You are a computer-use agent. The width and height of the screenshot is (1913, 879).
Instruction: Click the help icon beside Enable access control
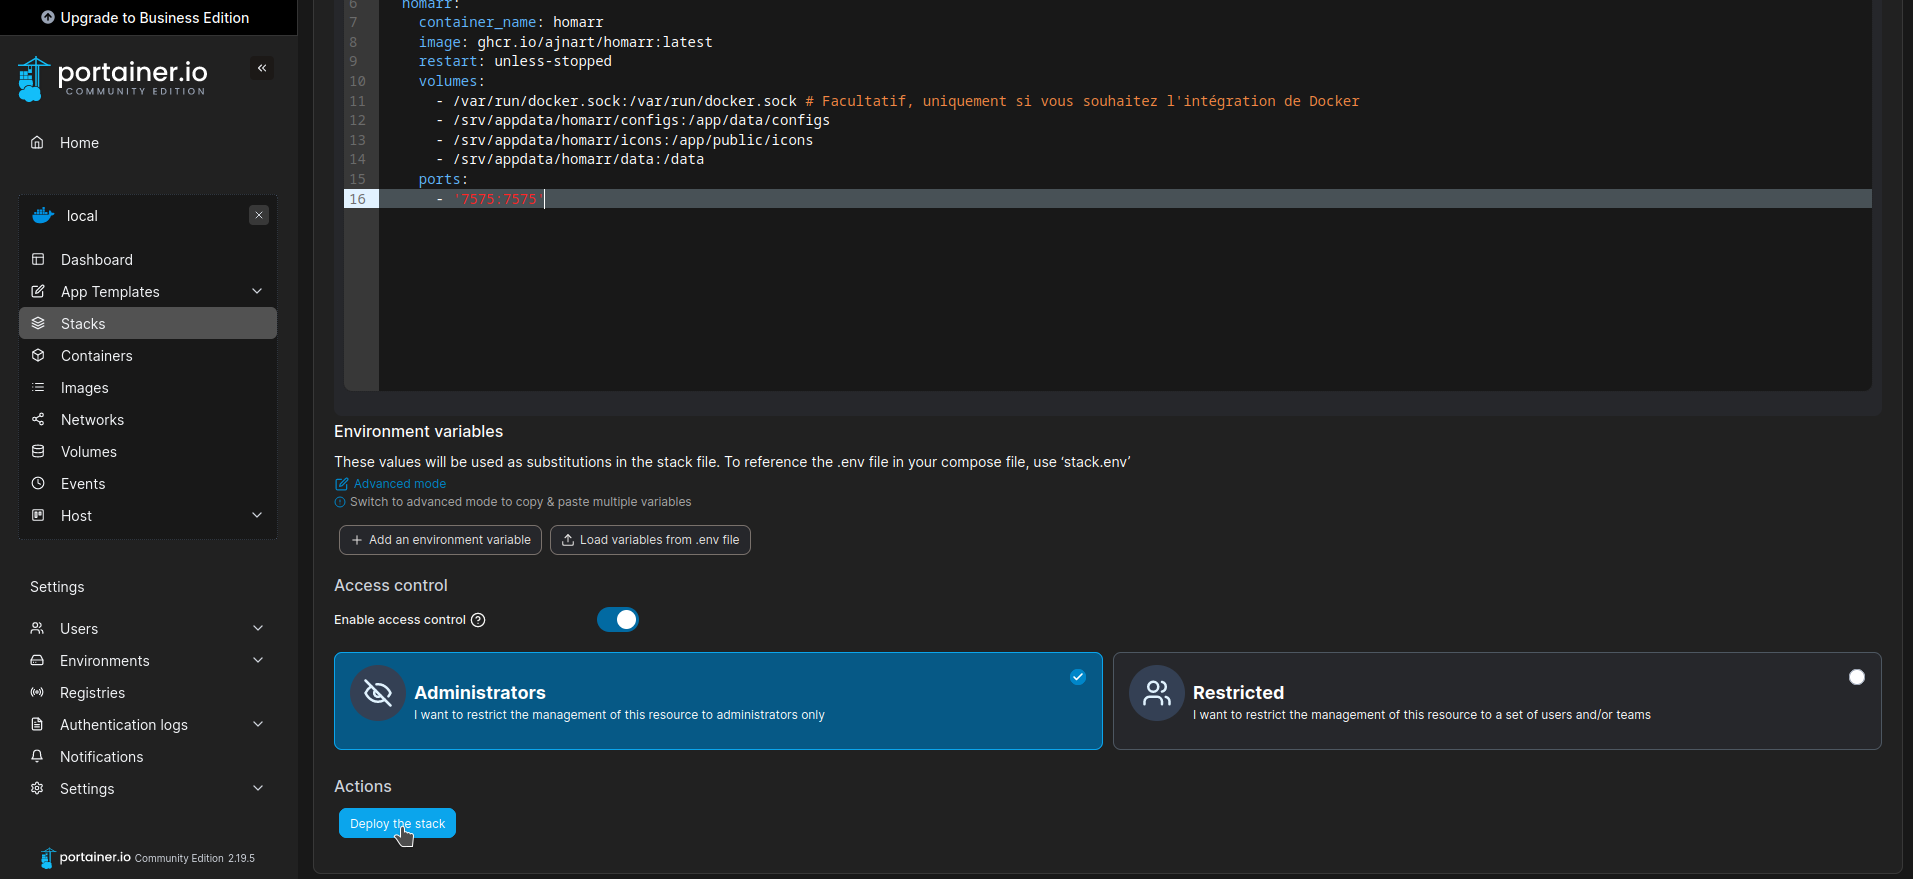pos(478,620)
